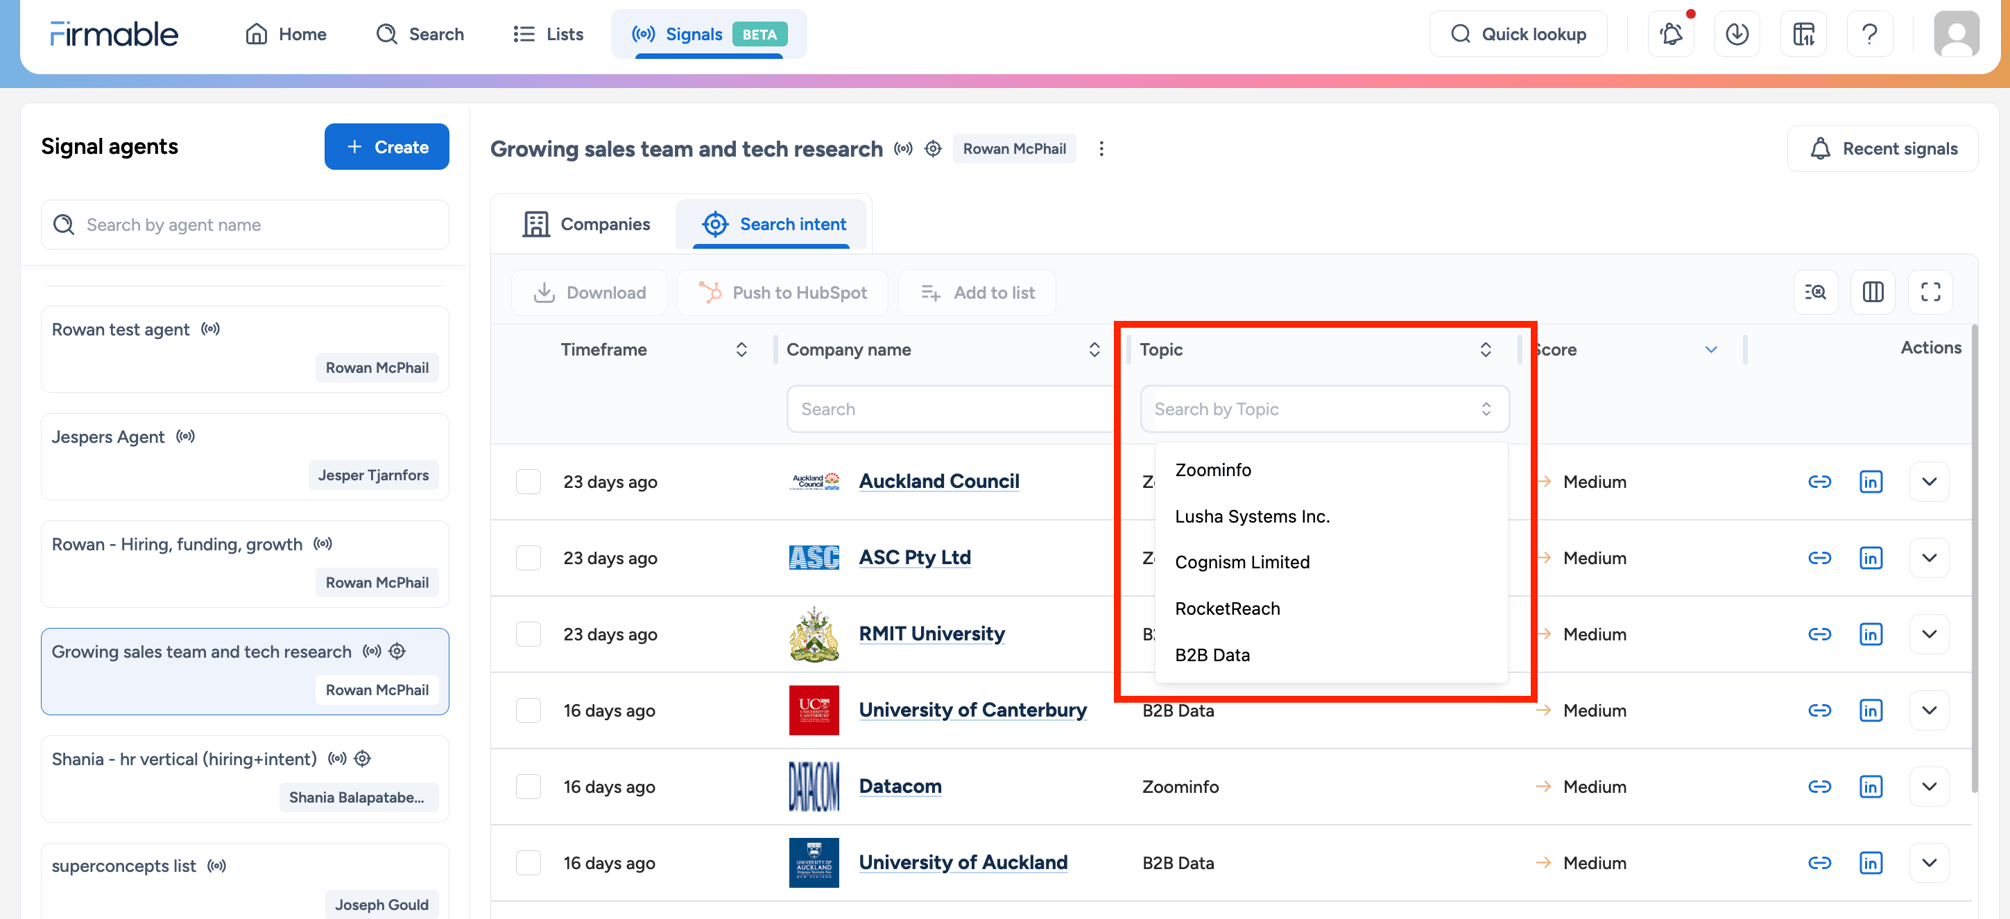Image resolution: width=2010 pixels, height=919 pixels.
Task: Toggle the fullscreen table icon
Action: click(x=1931, y=292)
